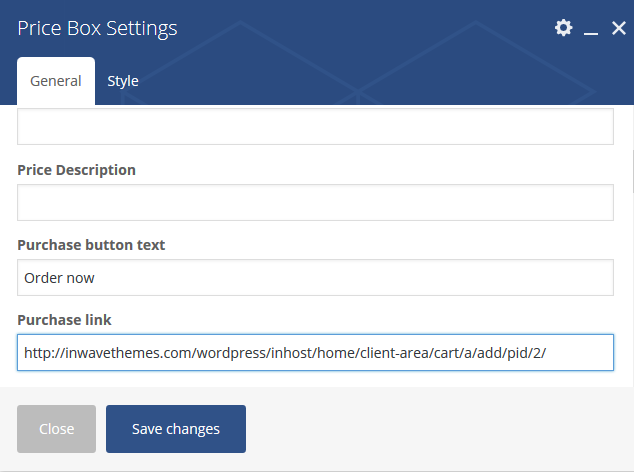Screen dimensions: 634x472
Task: Click the Price Description label
Action: [x=76, y=170]
